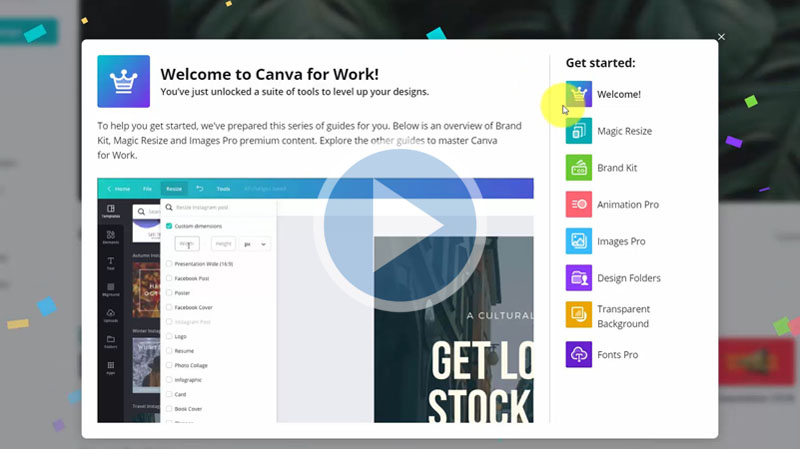The image size is (800, 449).
Task: Open the px units dropdown
Action: (256, 244)
